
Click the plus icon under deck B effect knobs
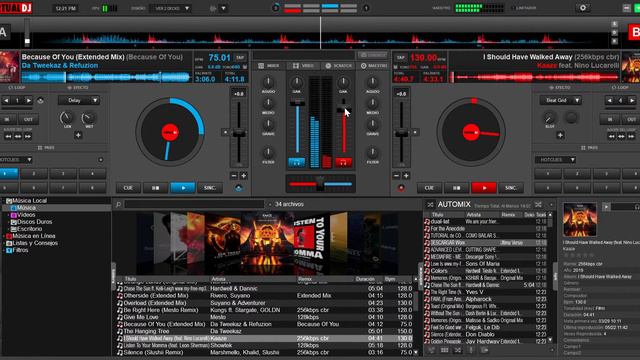click(x=560, y=135)
